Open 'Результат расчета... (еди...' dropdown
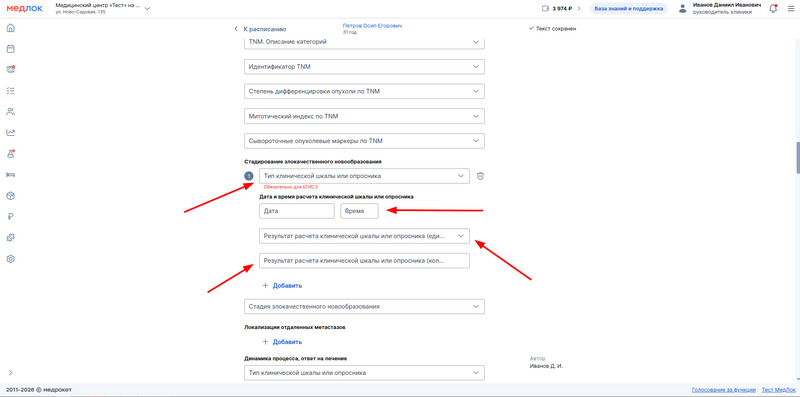 364,236
